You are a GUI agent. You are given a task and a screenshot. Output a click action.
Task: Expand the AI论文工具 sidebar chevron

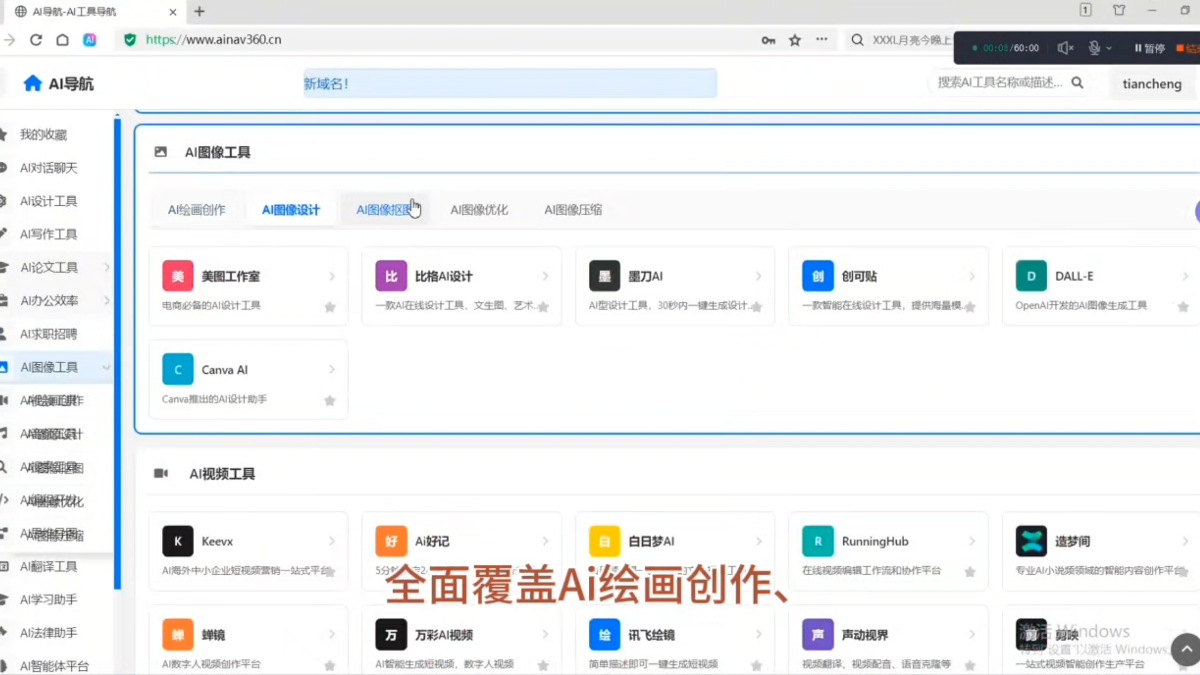click(x=107, y=267)
